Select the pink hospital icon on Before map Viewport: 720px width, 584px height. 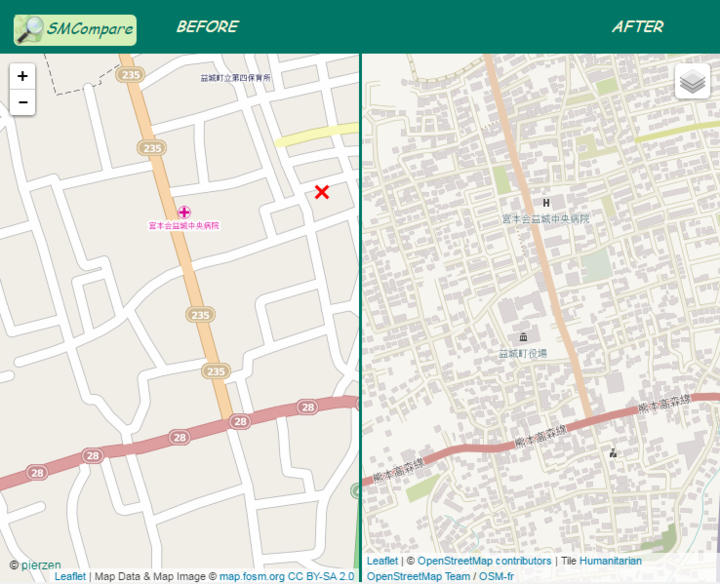point(184,211)
